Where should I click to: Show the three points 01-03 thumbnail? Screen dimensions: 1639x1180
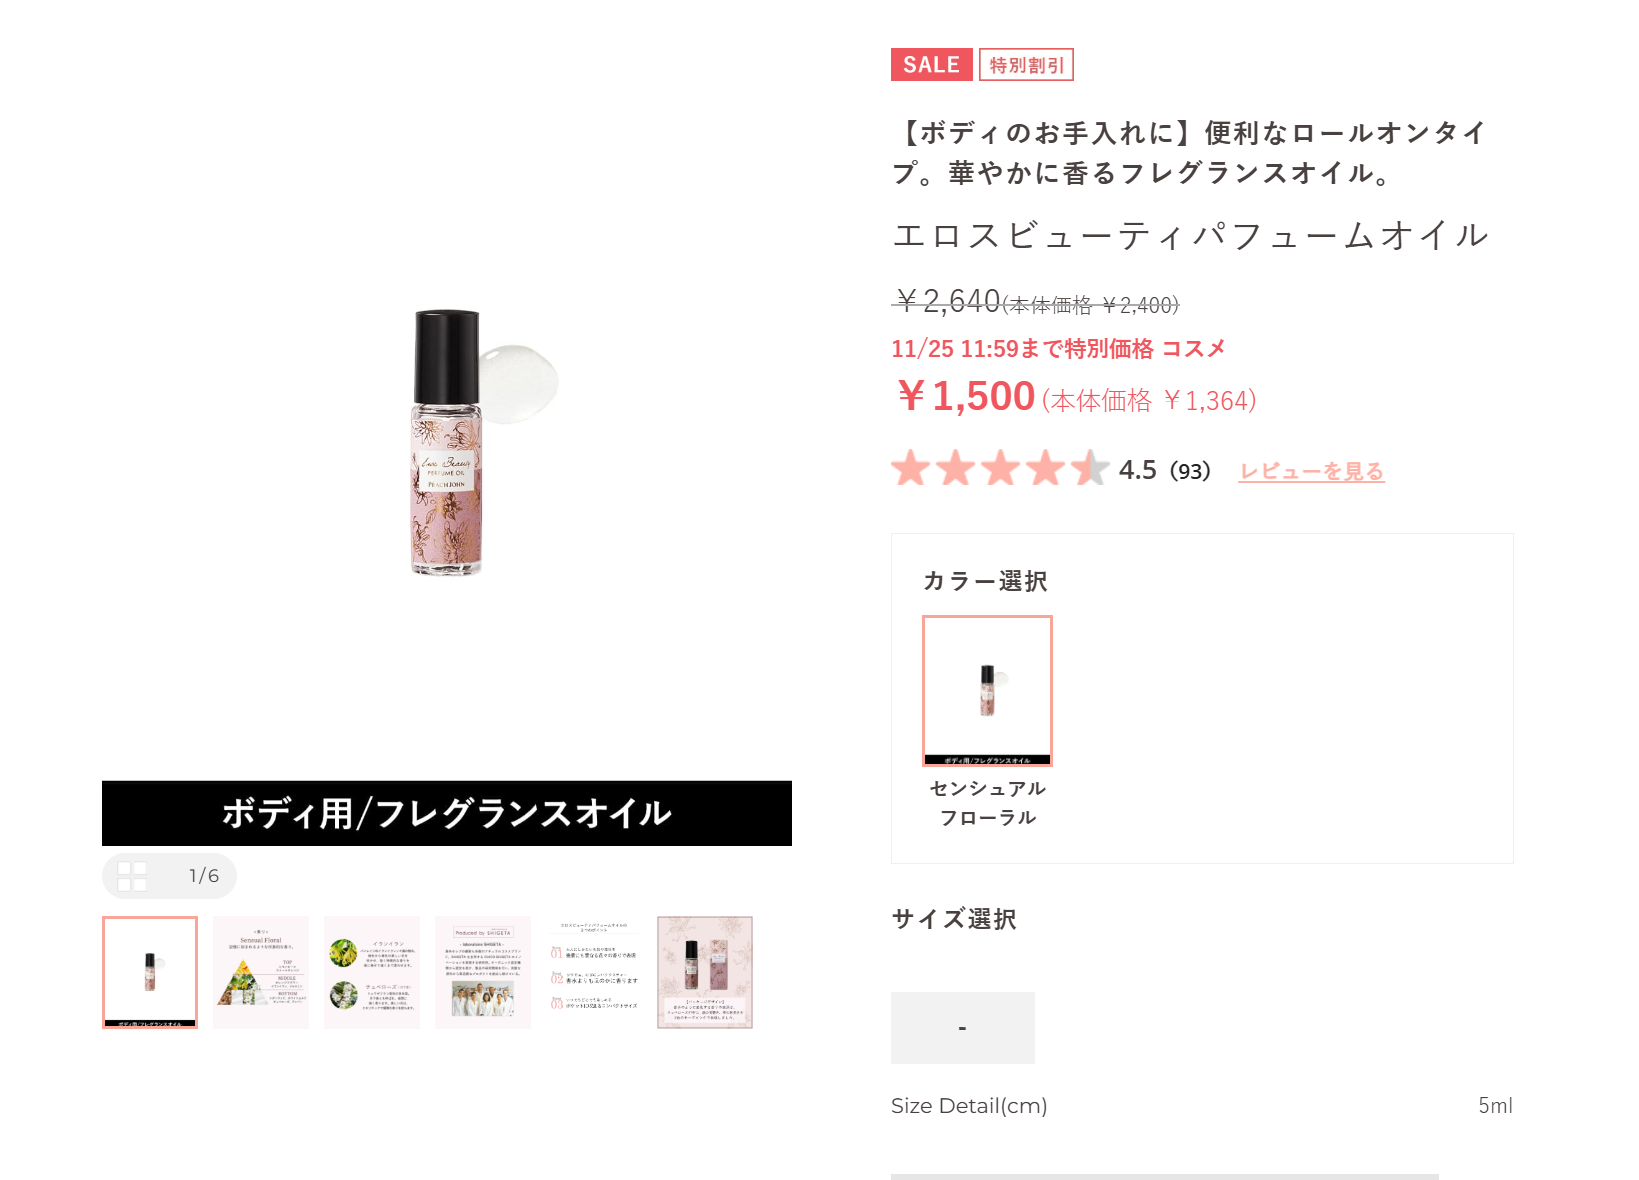[594, 972]
